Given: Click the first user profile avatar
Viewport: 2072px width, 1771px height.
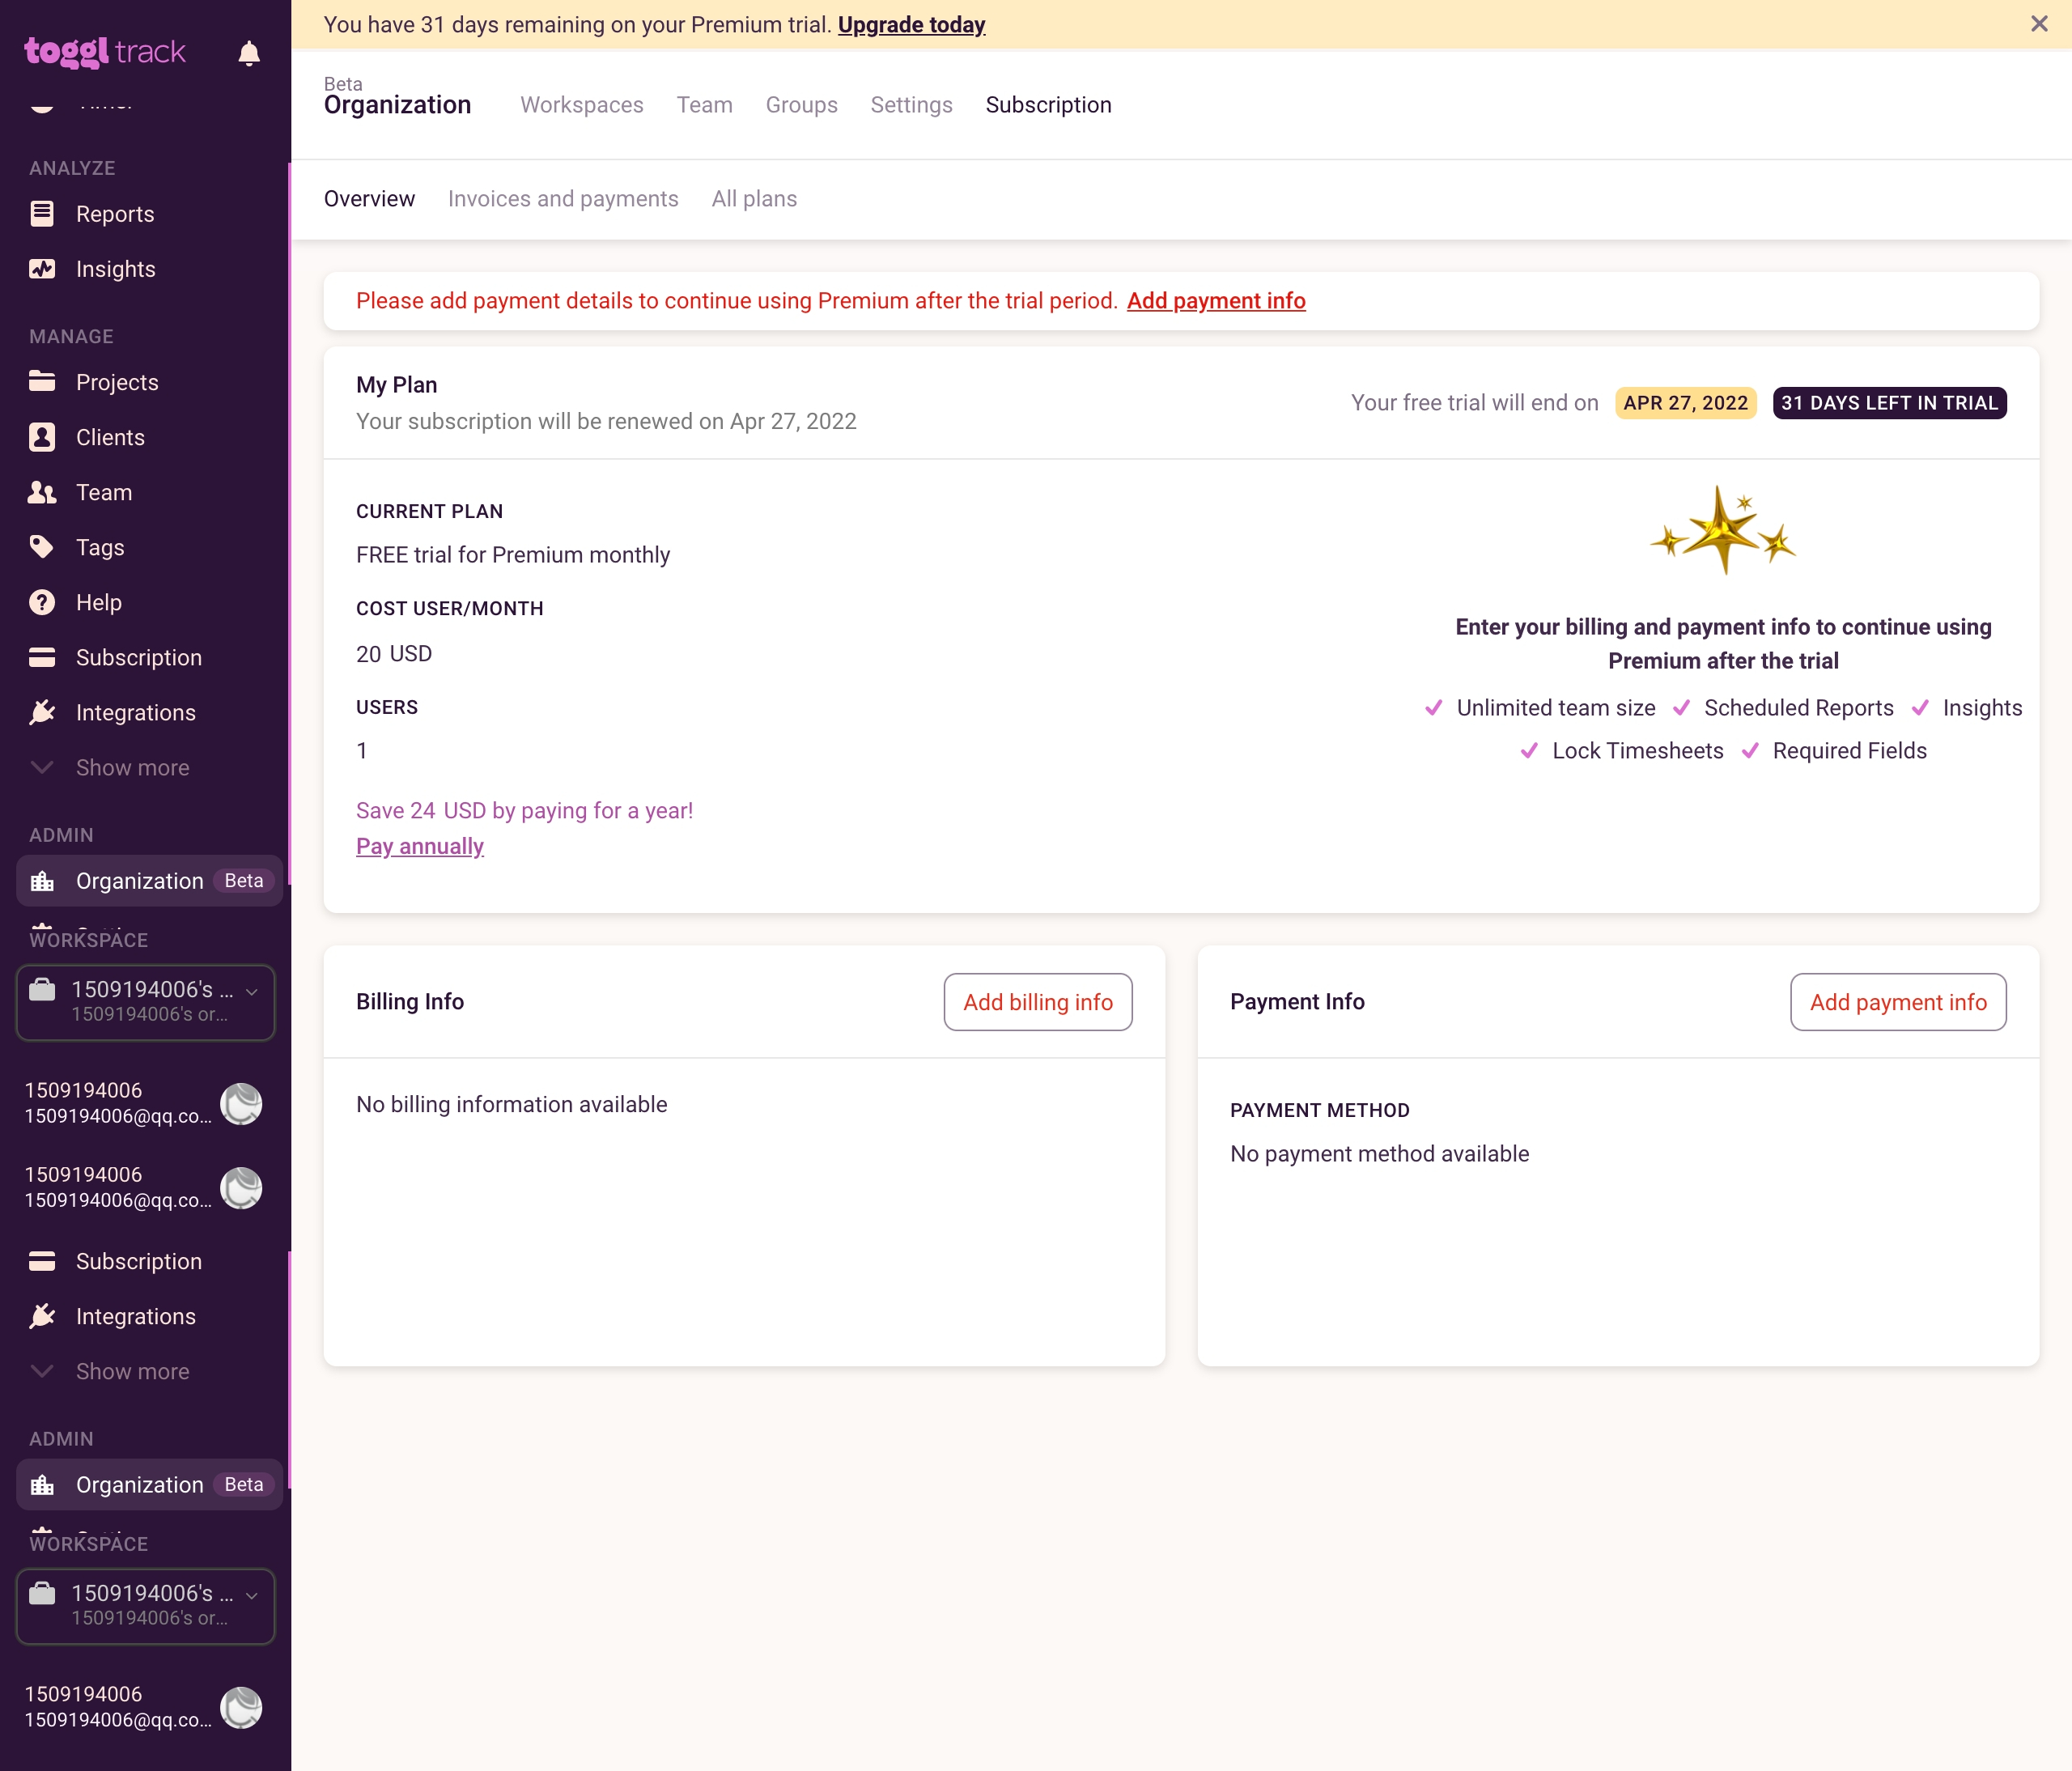Looking at the screenshot, I should coord(241,1104).
